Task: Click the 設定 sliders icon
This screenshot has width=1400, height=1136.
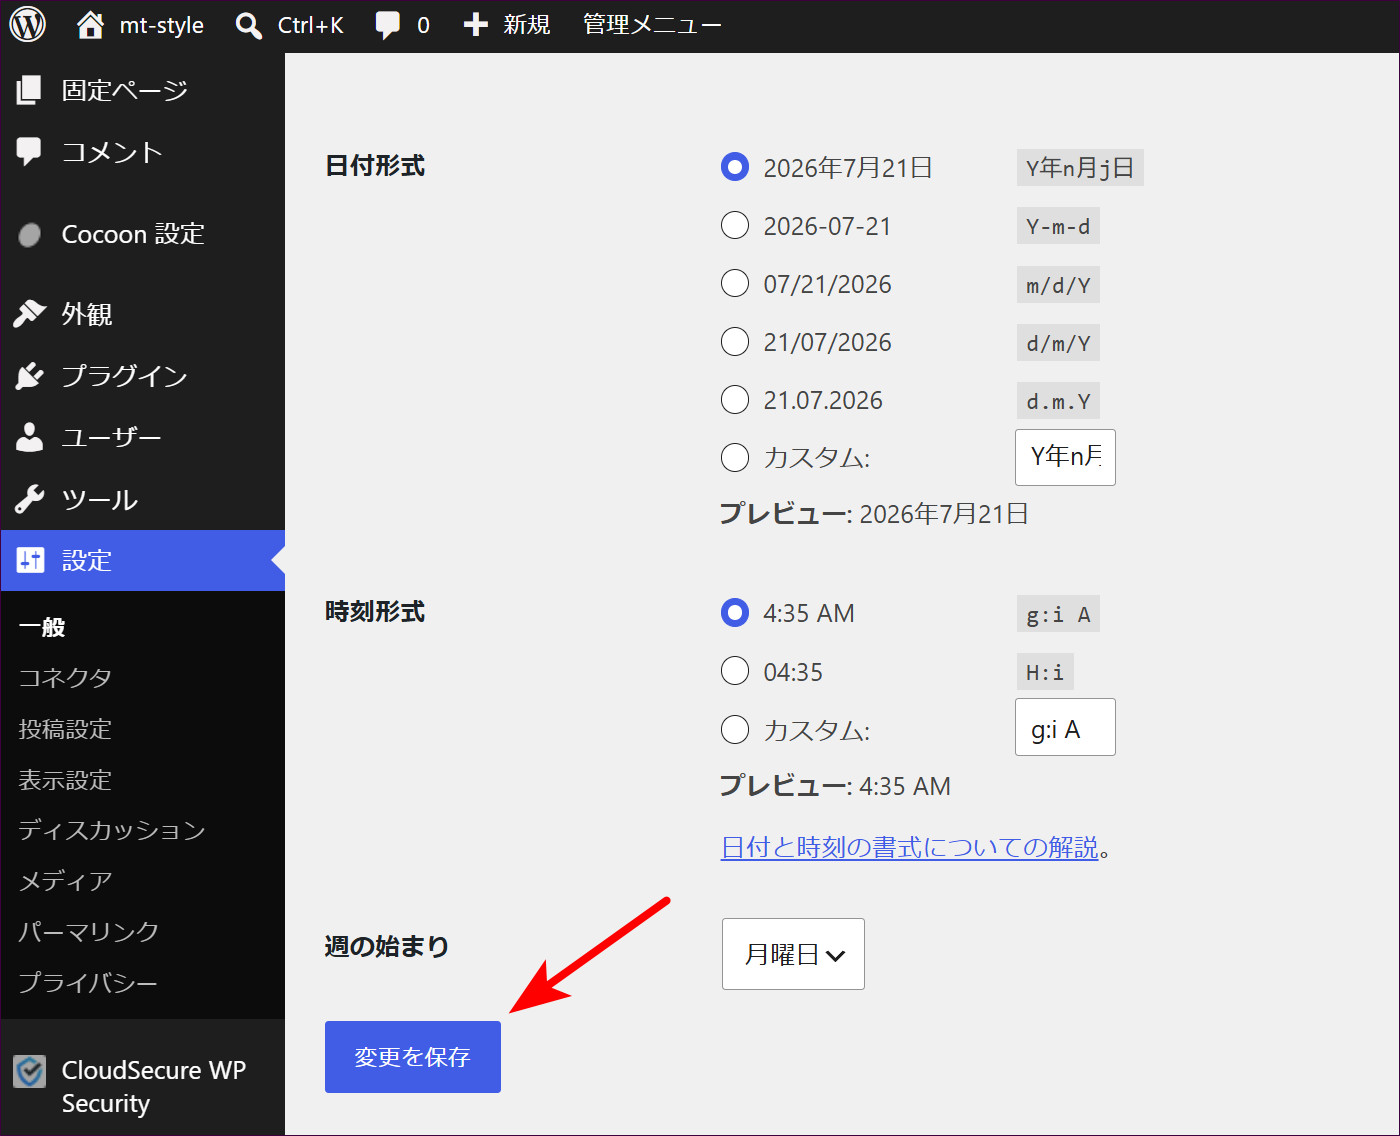Action: tap(30, 560)
